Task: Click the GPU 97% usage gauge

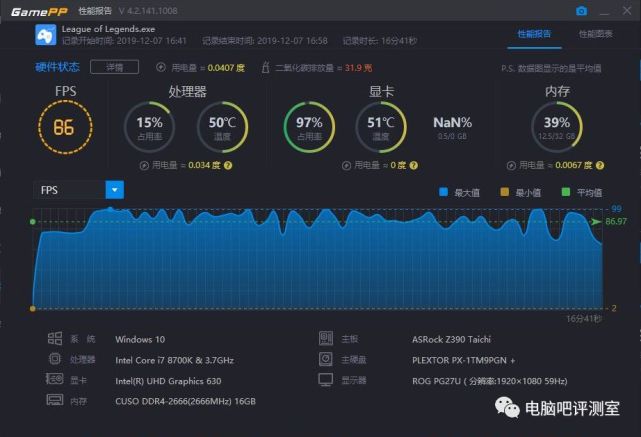Action: point(309,127)
